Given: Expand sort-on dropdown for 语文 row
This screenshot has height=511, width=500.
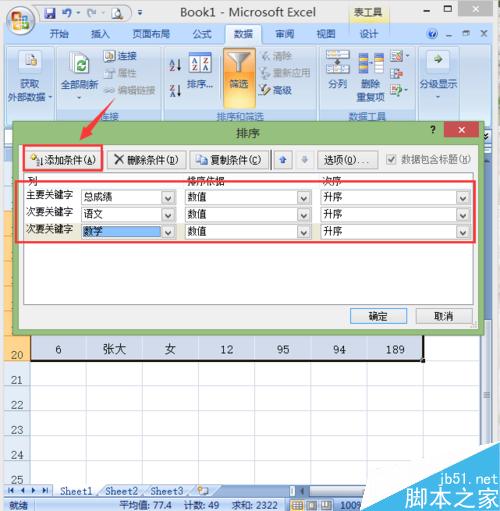Looking at the screenshot, I should point(303,215).
